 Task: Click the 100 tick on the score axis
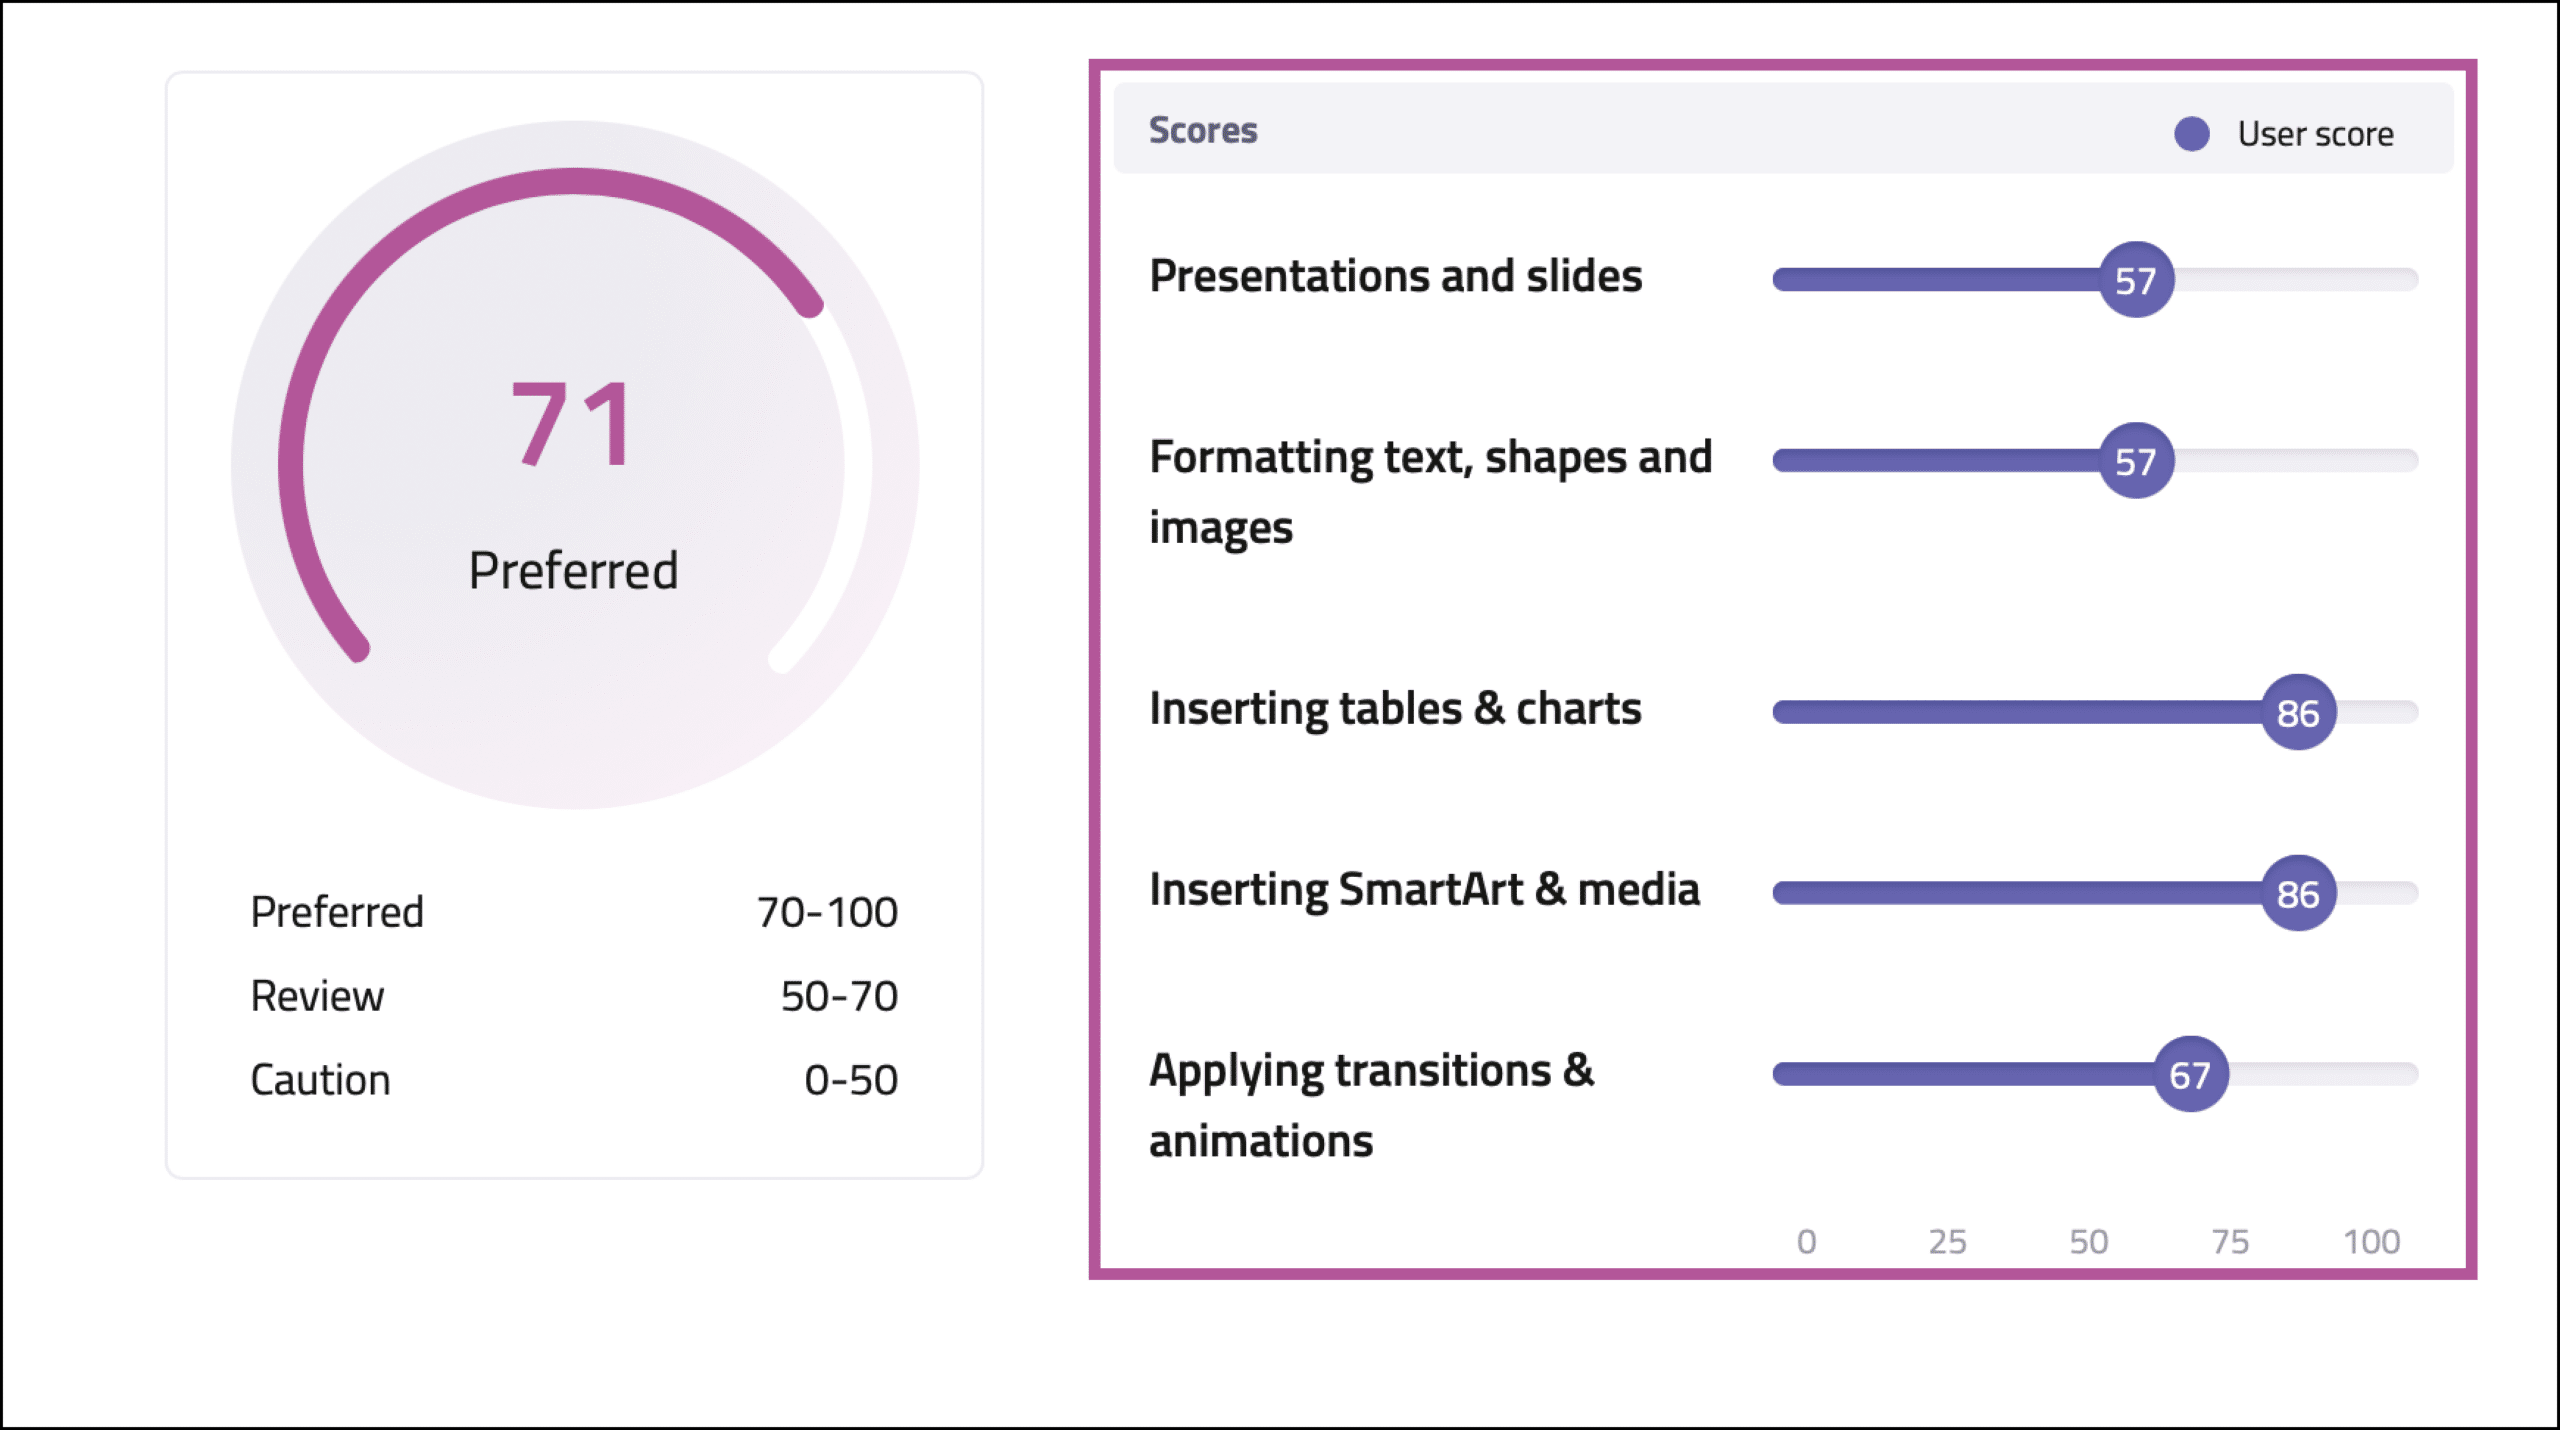[2371, 1242]
